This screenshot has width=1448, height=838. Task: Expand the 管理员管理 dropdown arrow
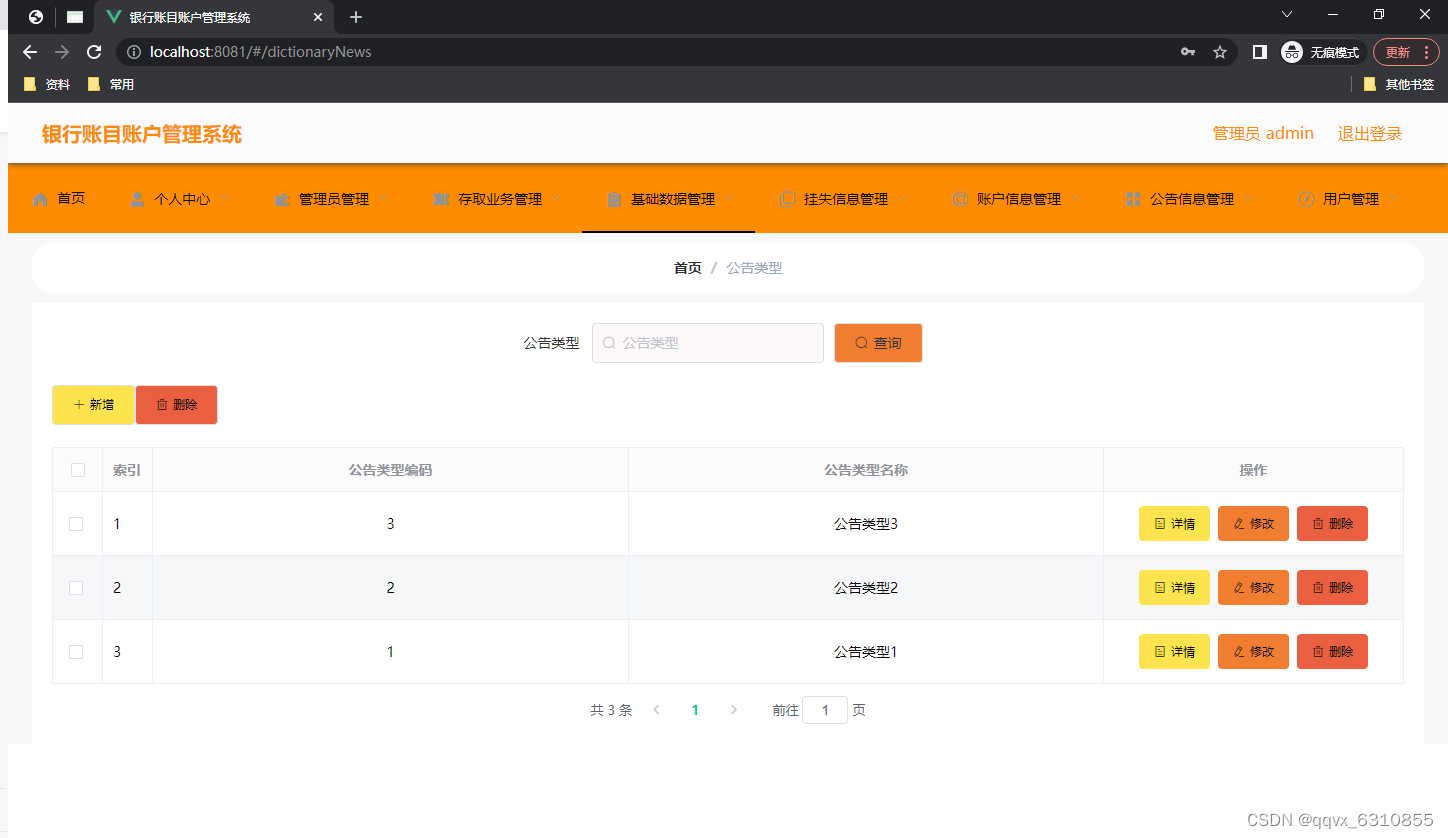point(383,198)
